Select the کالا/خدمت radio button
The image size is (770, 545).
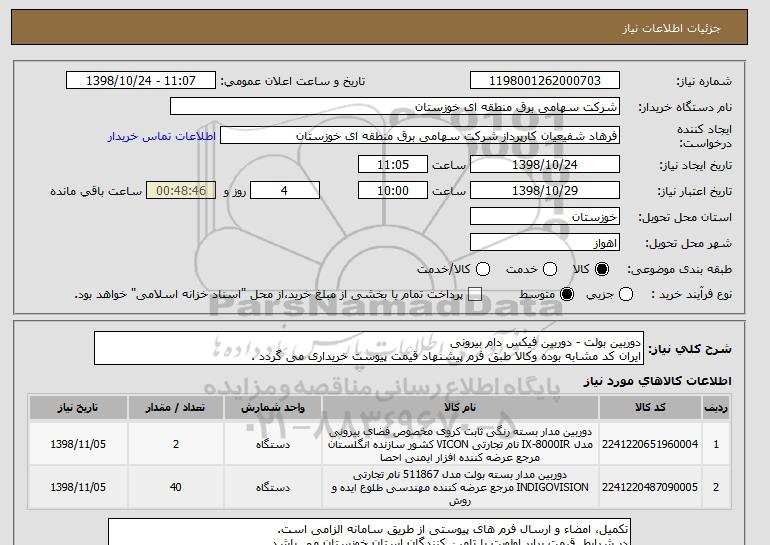tap(483, 269)
